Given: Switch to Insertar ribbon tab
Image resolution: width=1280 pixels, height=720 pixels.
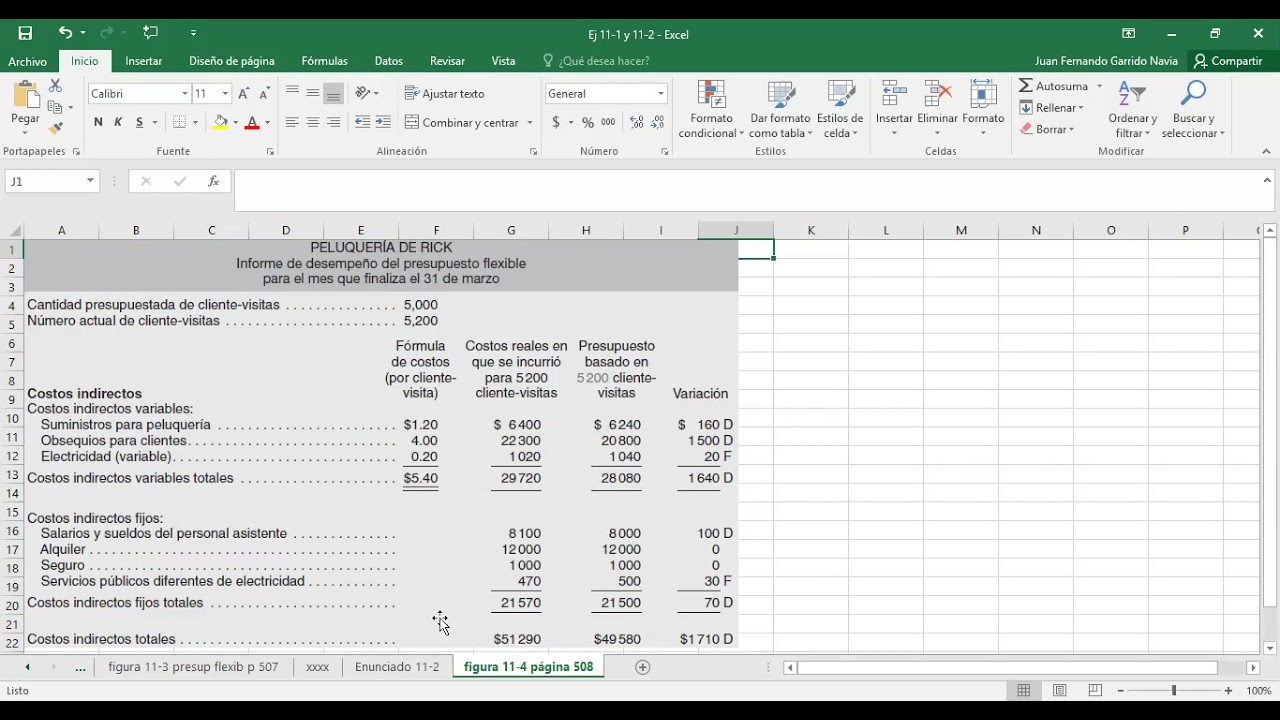Looking at the screenshot, I should pyautogui.click(x=144, y=61).
